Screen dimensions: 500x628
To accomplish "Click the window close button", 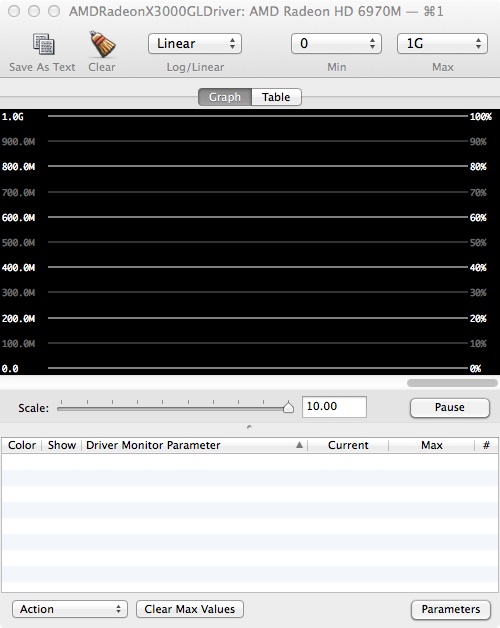I will pyautogui.click(x=14, y=11).
